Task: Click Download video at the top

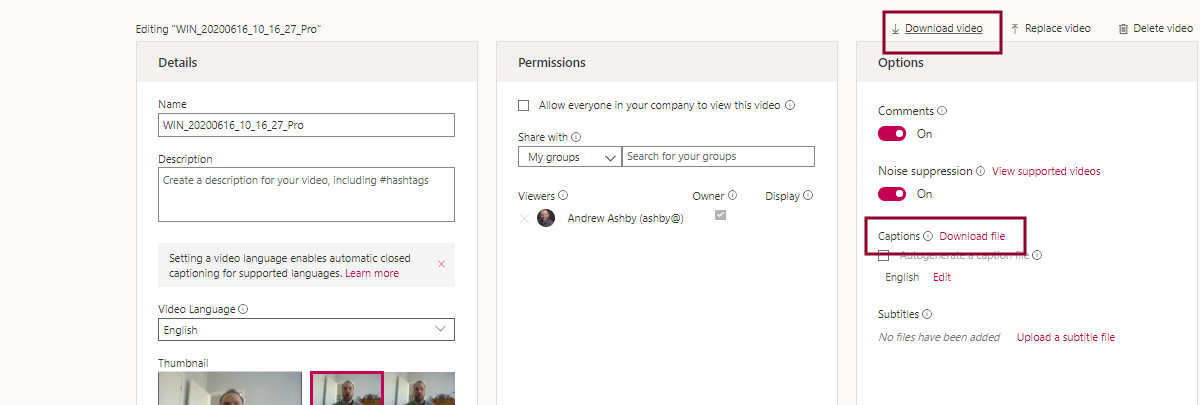Action: 943,28
